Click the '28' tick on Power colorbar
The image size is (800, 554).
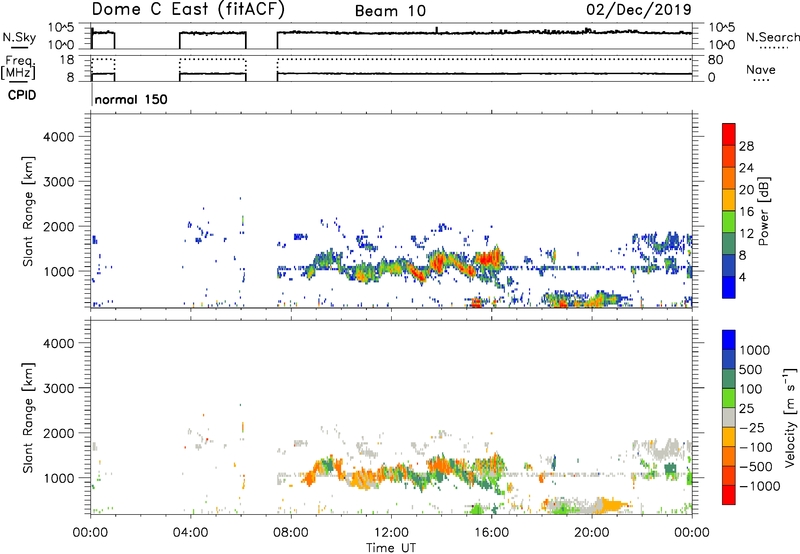click(x=746, y=146)
